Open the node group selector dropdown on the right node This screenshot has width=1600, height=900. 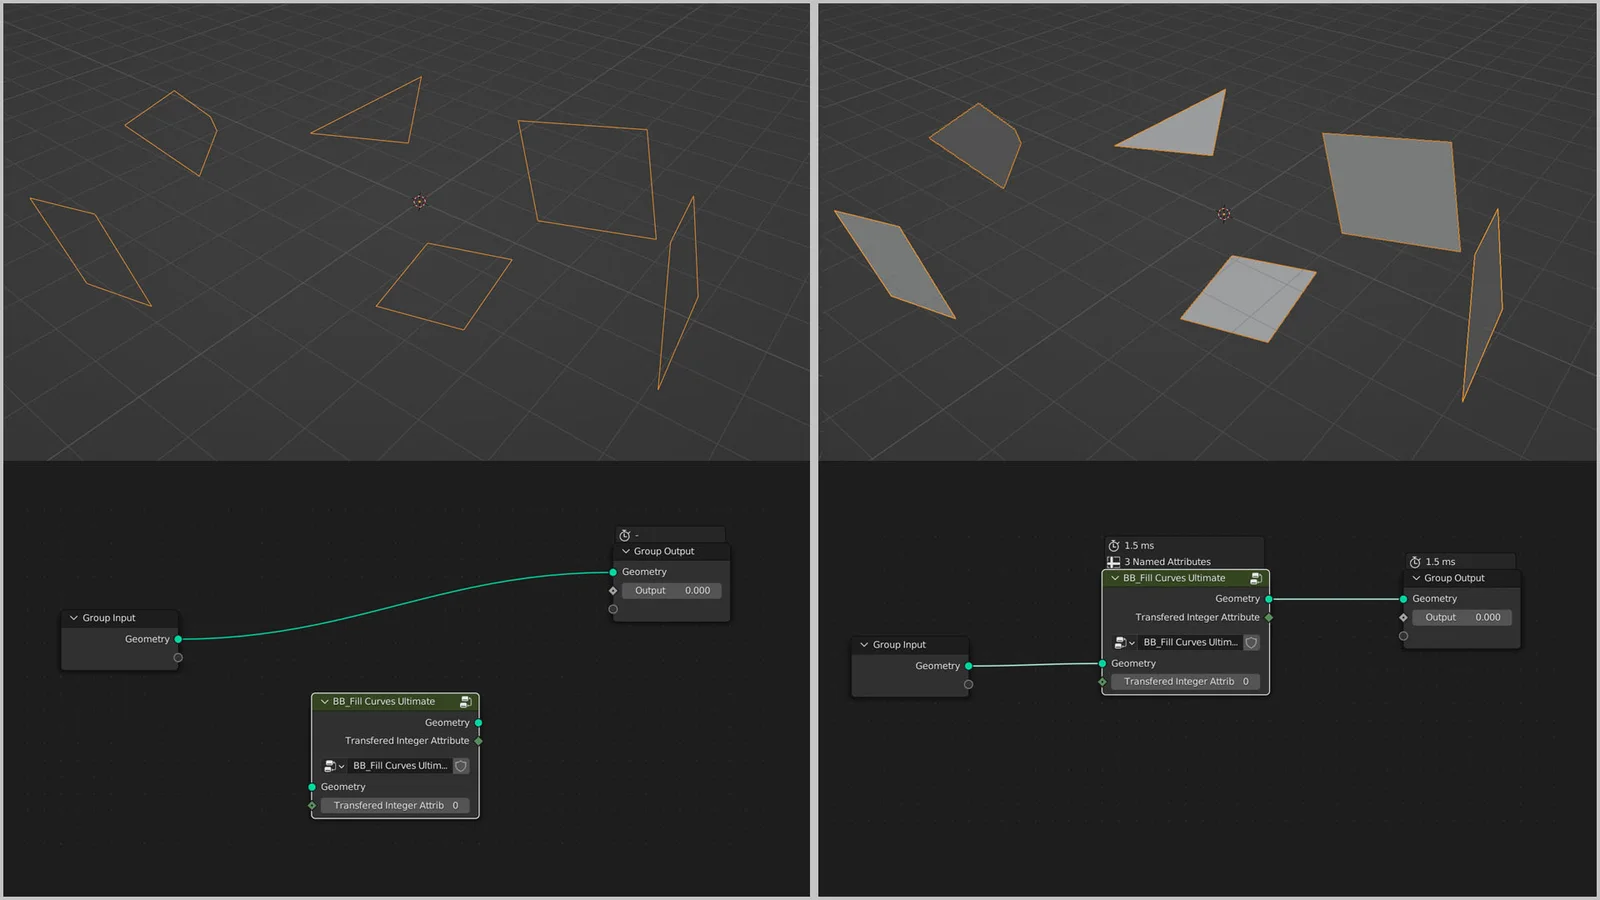[x=1133, y=642]
